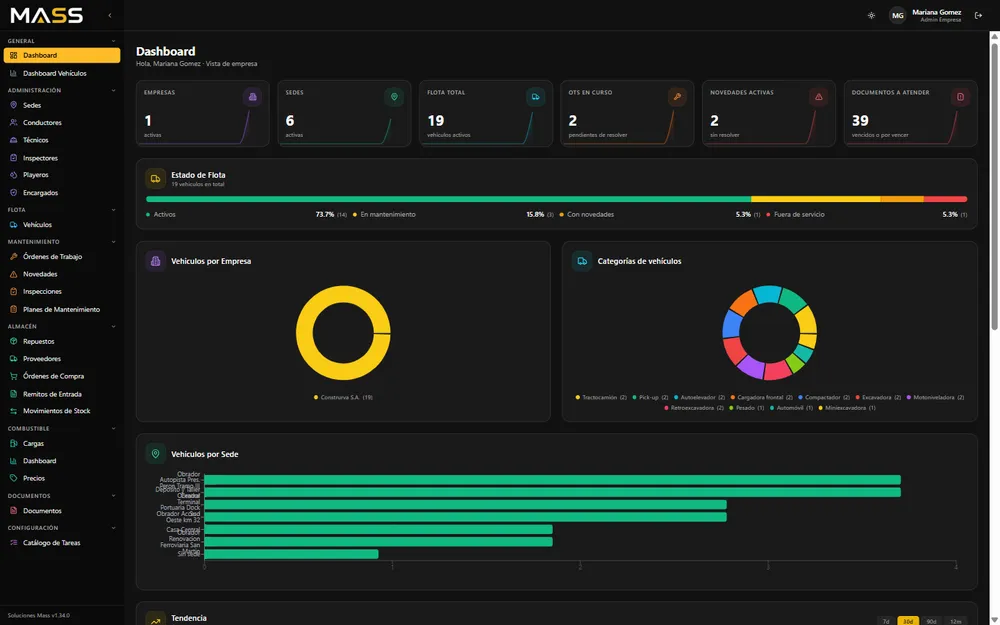Select the 7d trend range button
1000x625 pixels.
click(x=886, y=621)
